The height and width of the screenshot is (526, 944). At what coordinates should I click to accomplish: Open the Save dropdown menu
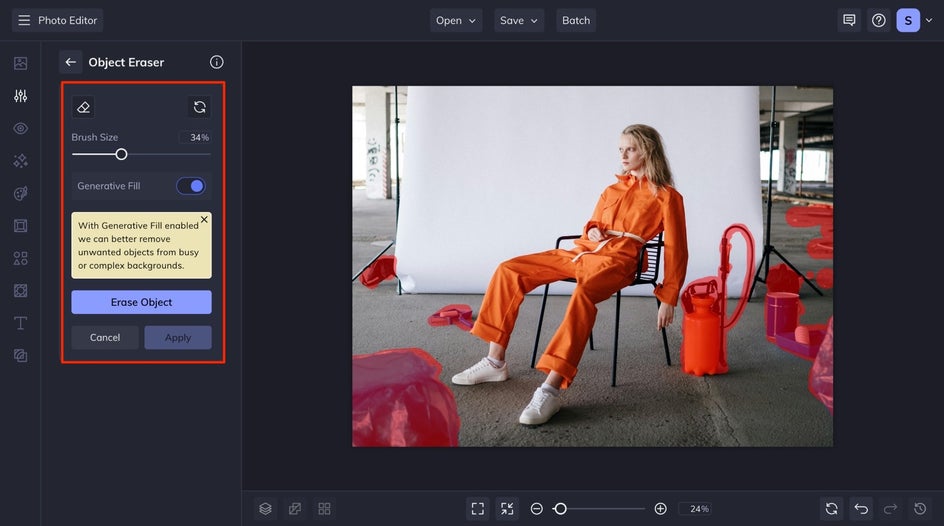point(518,20)
